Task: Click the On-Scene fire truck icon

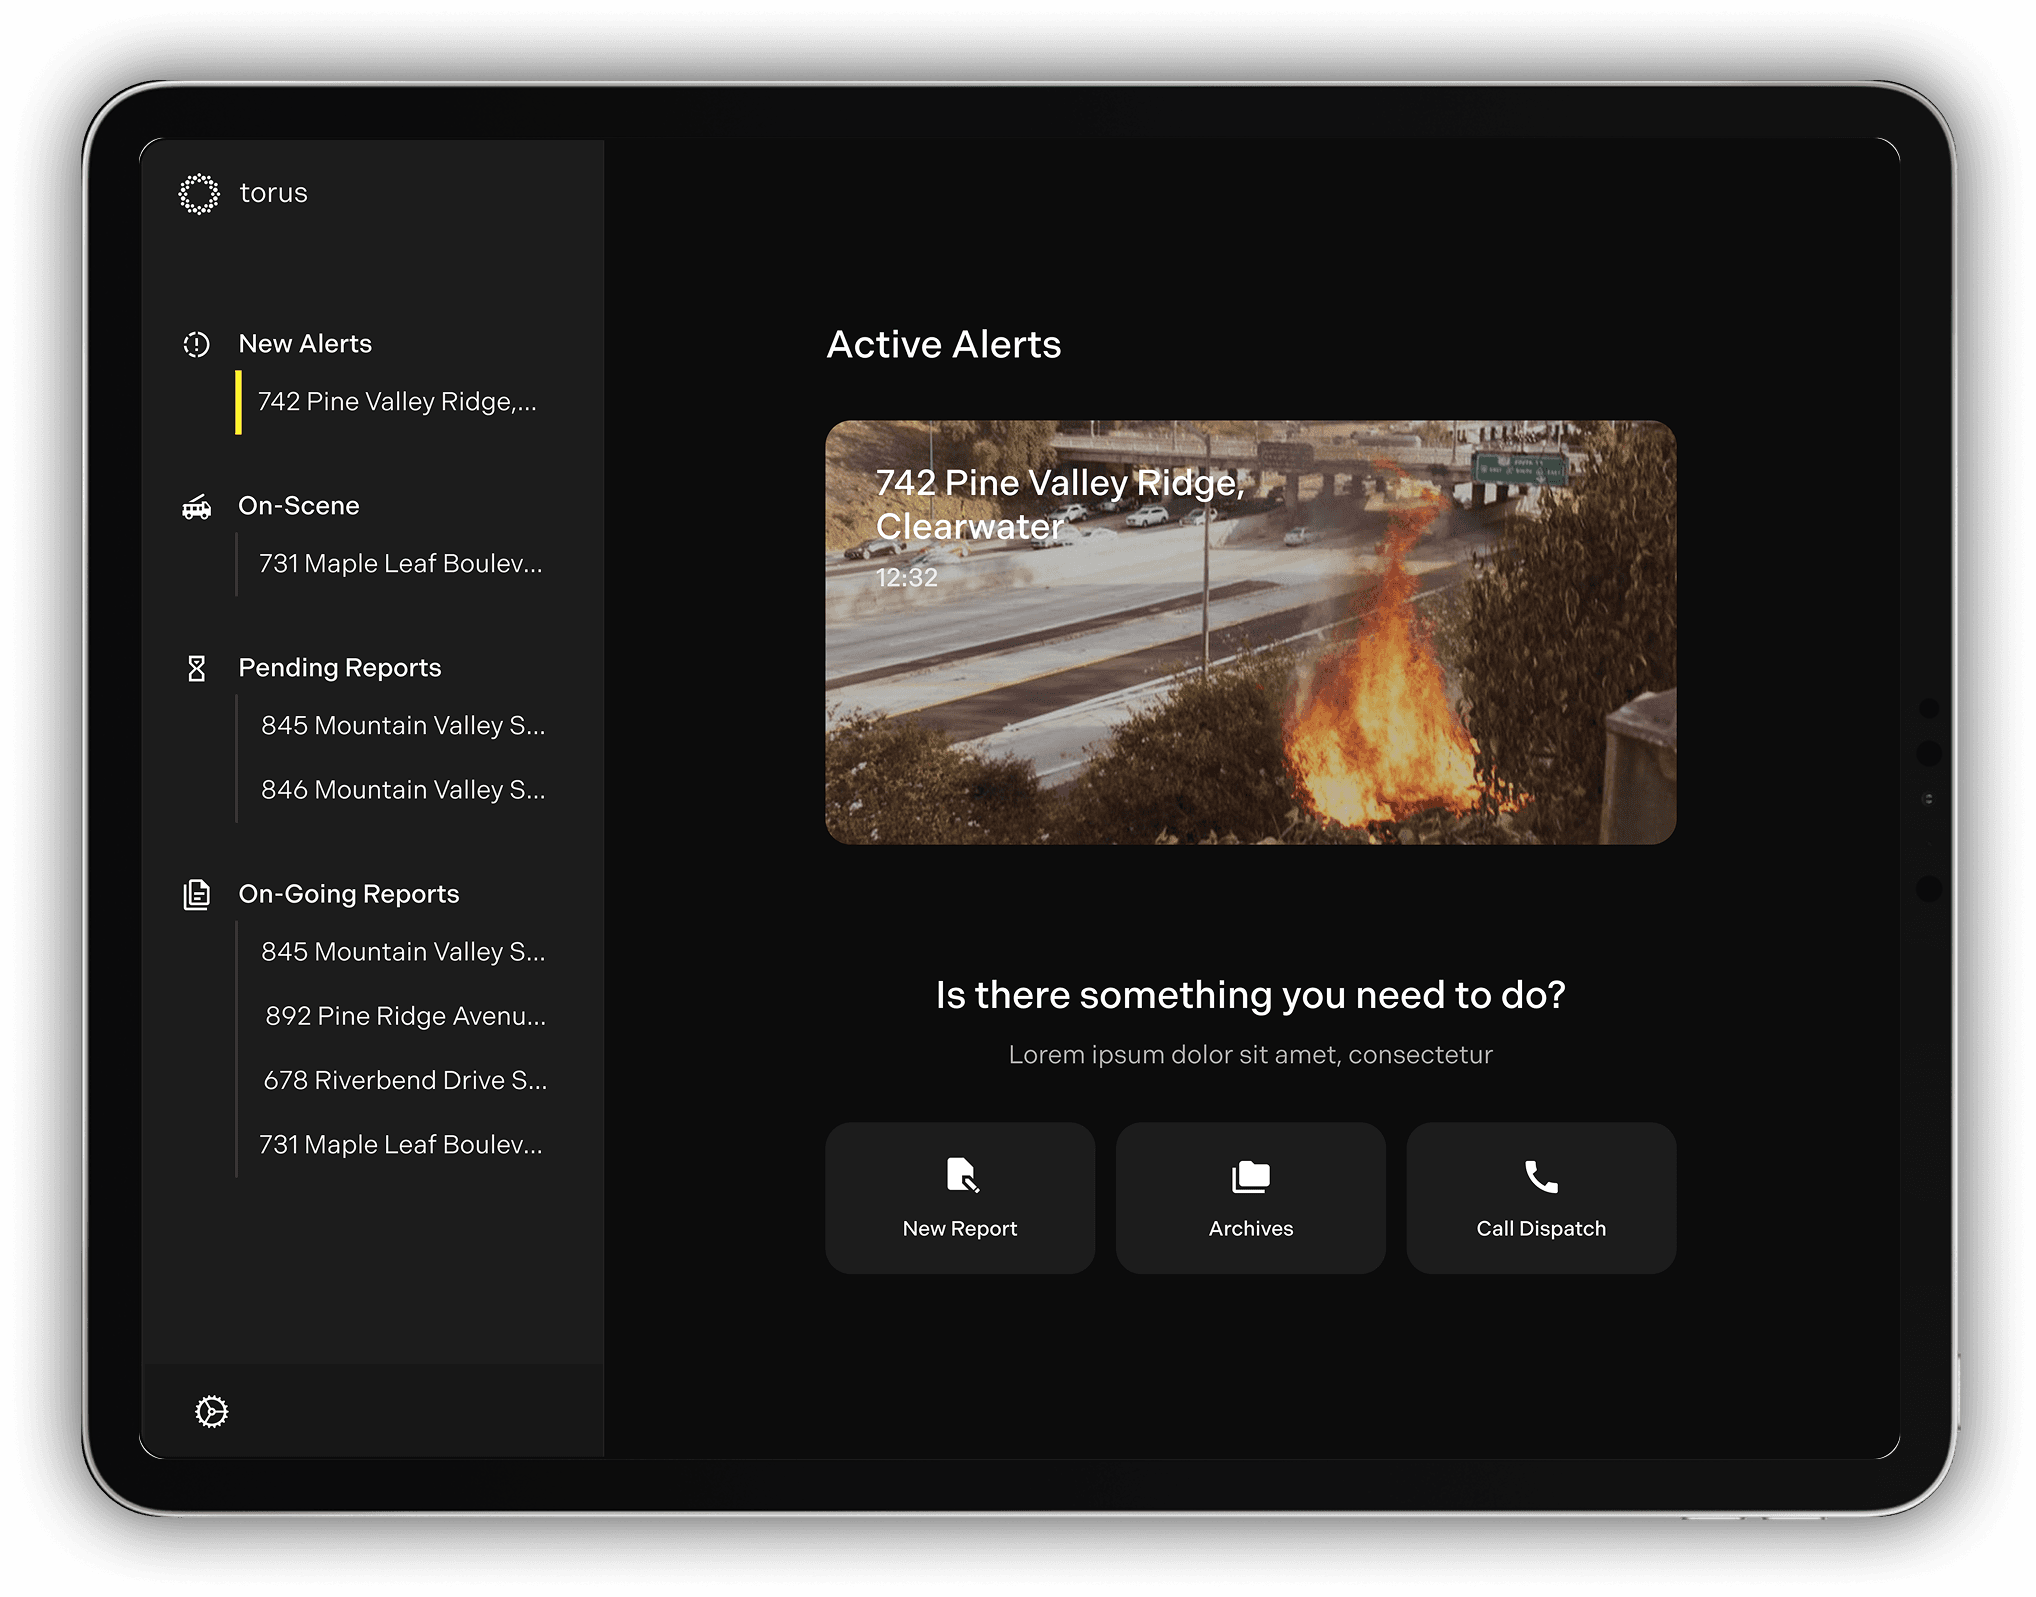Action: [197, 507]
